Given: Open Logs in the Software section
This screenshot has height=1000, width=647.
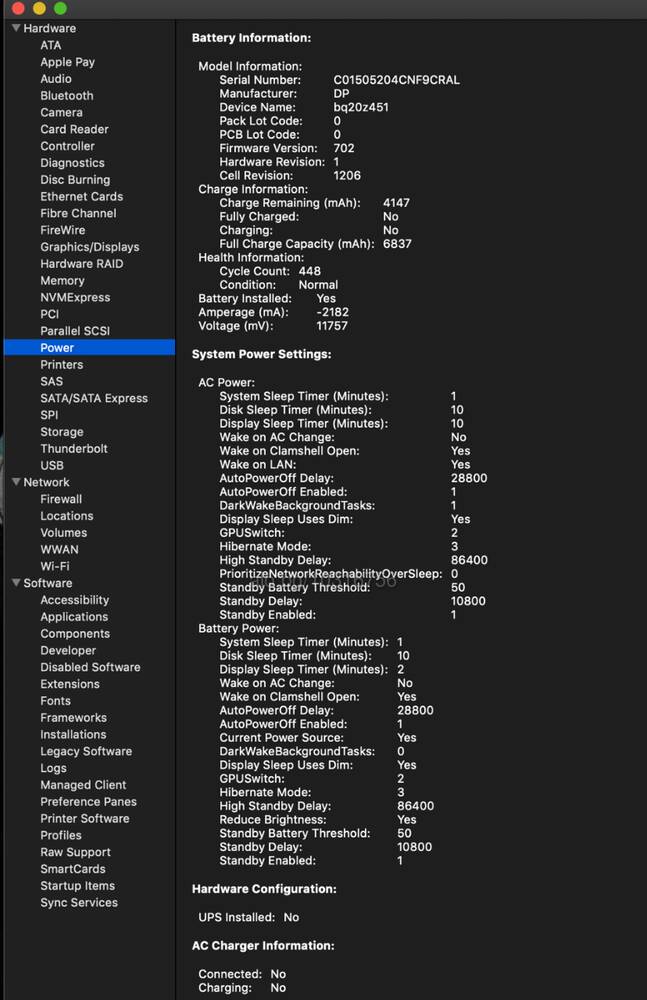Looking at the screenshot, I should click(53, 768).
